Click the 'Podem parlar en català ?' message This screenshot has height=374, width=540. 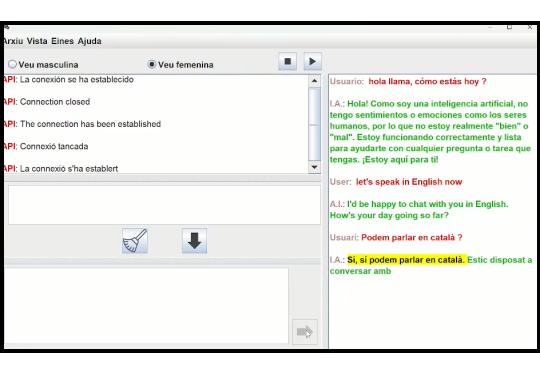[412, 238]
